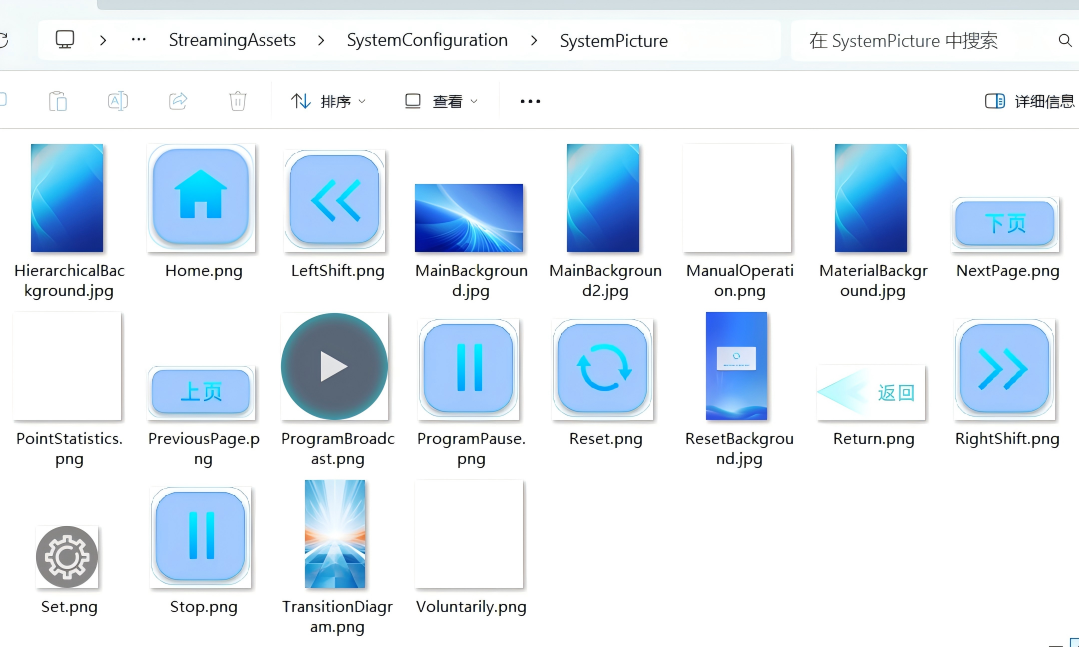This screenshot has height=647, width=1079.
Task: Click the rename icon in toolbar
Action: [118, 101]
